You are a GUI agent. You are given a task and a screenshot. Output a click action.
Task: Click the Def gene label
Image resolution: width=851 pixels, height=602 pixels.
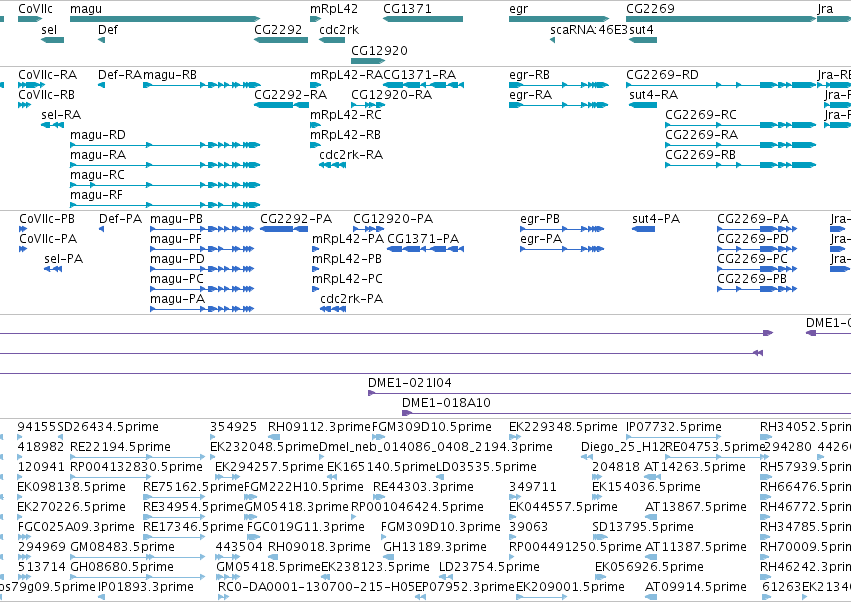tap(107, 30)
